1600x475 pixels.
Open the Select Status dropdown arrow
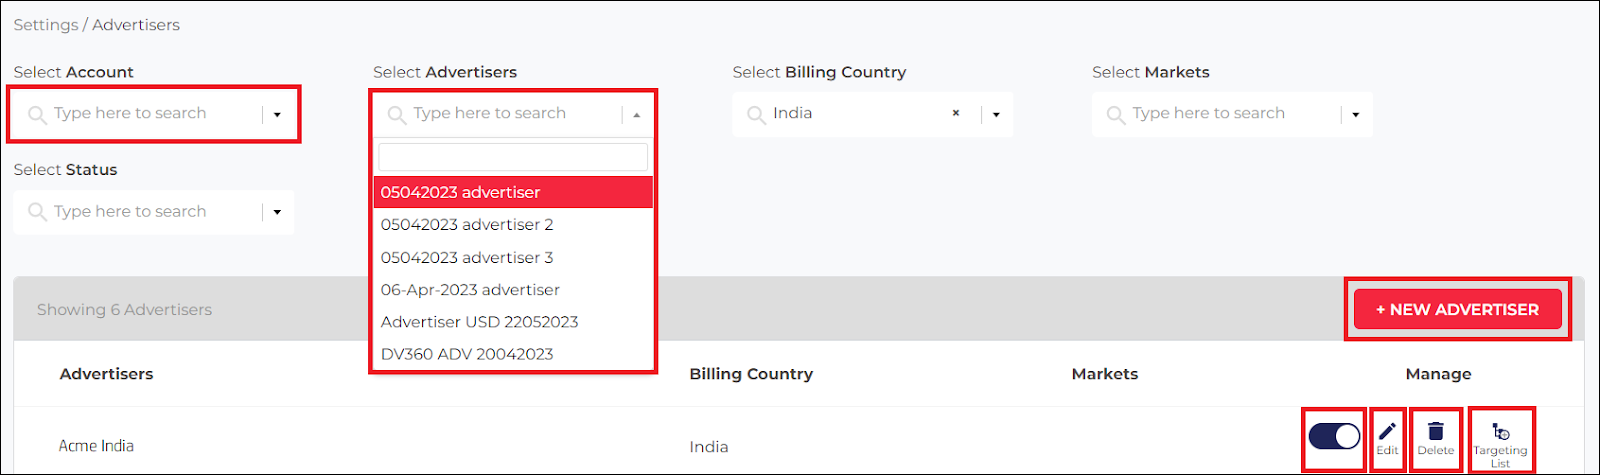point(277,212)
